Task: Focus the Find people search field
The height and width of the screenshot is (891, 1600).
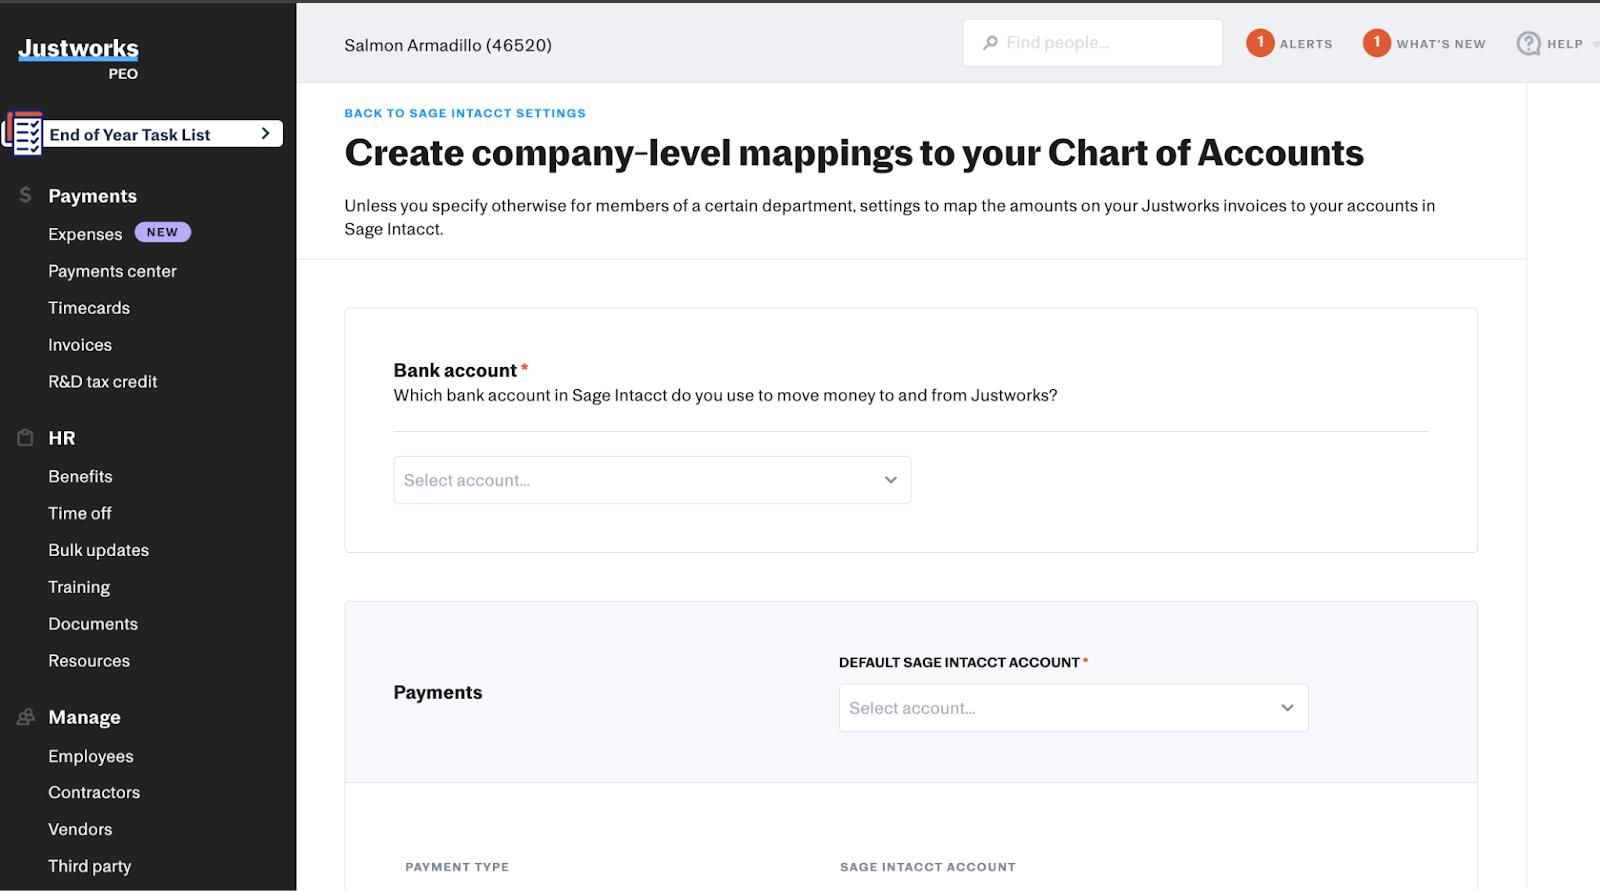Action: coord(1092,43)
